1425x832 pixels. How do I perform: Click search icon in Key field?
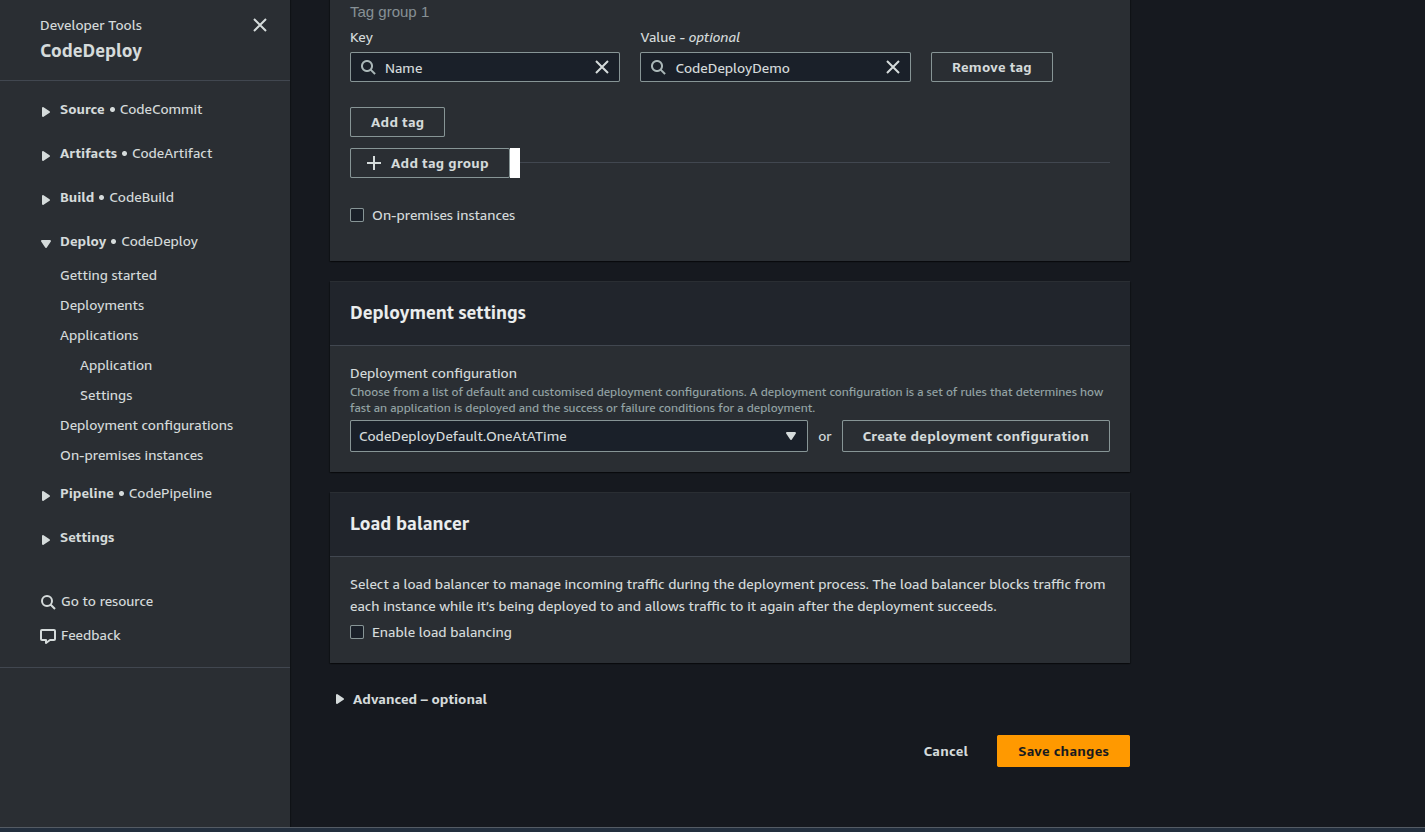[367, 68]
